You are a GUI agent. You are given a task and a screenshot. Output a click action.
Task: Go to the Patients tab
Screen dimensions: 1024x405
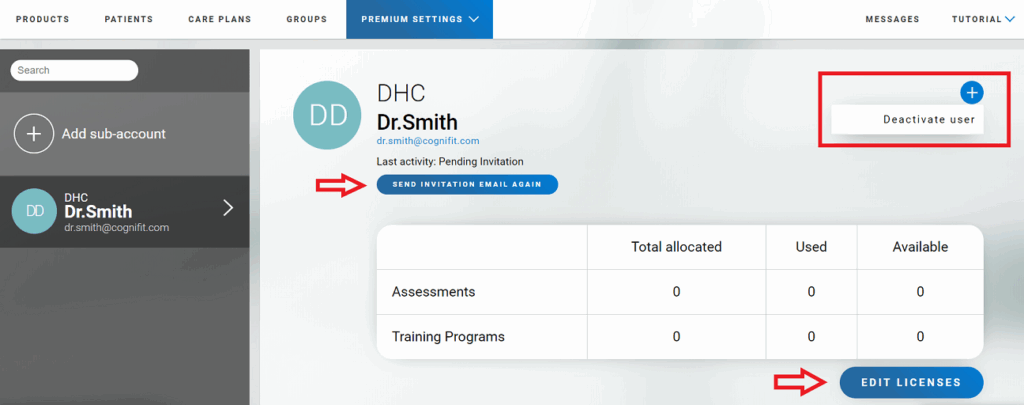[128, 19]
